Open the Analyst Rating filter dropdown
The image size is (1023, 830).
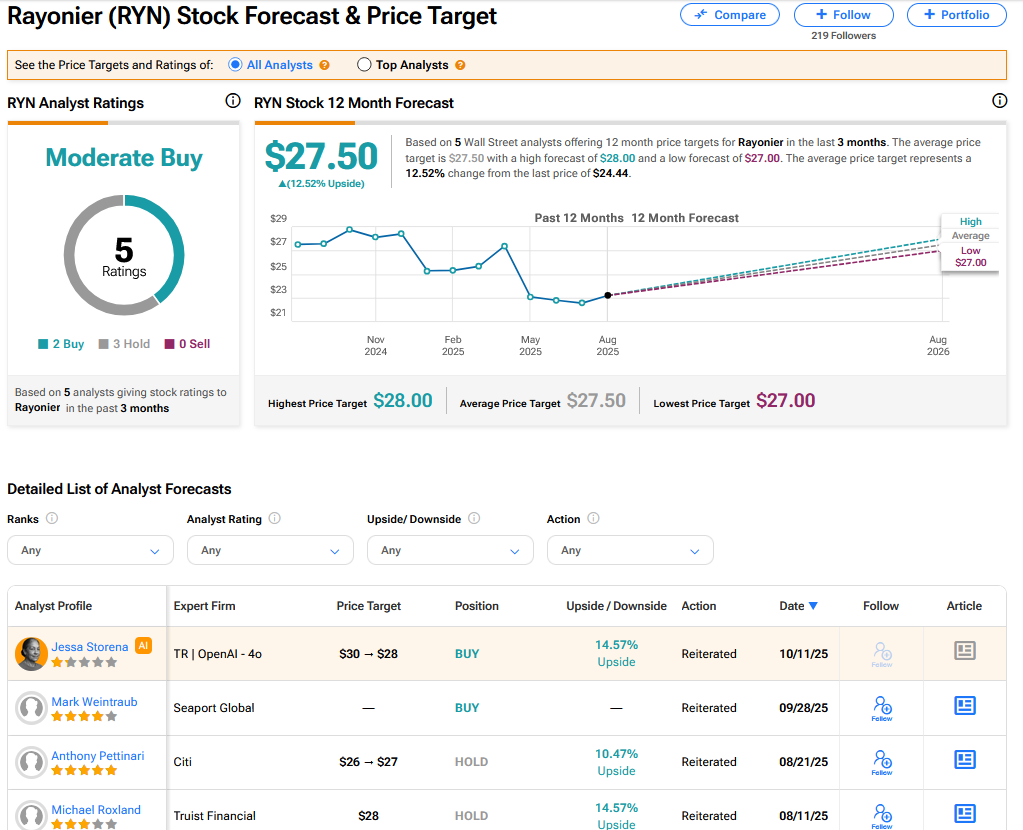(x=270, y=550)
